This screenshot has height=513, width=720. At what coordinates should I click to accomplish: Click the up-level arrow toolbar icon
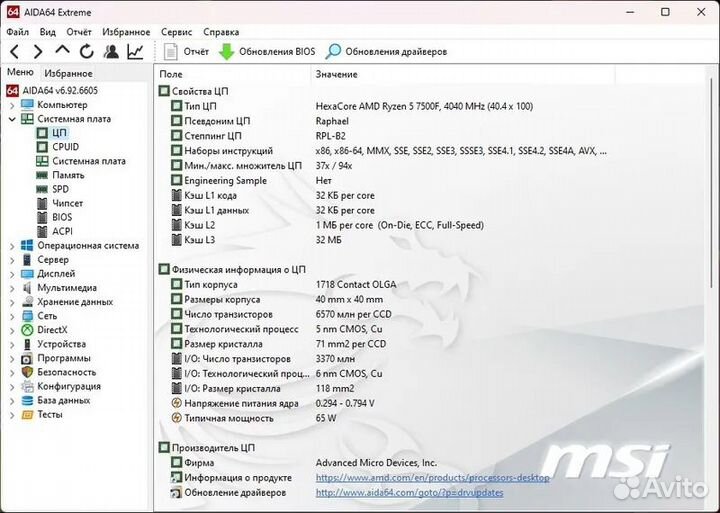(62, 50)
